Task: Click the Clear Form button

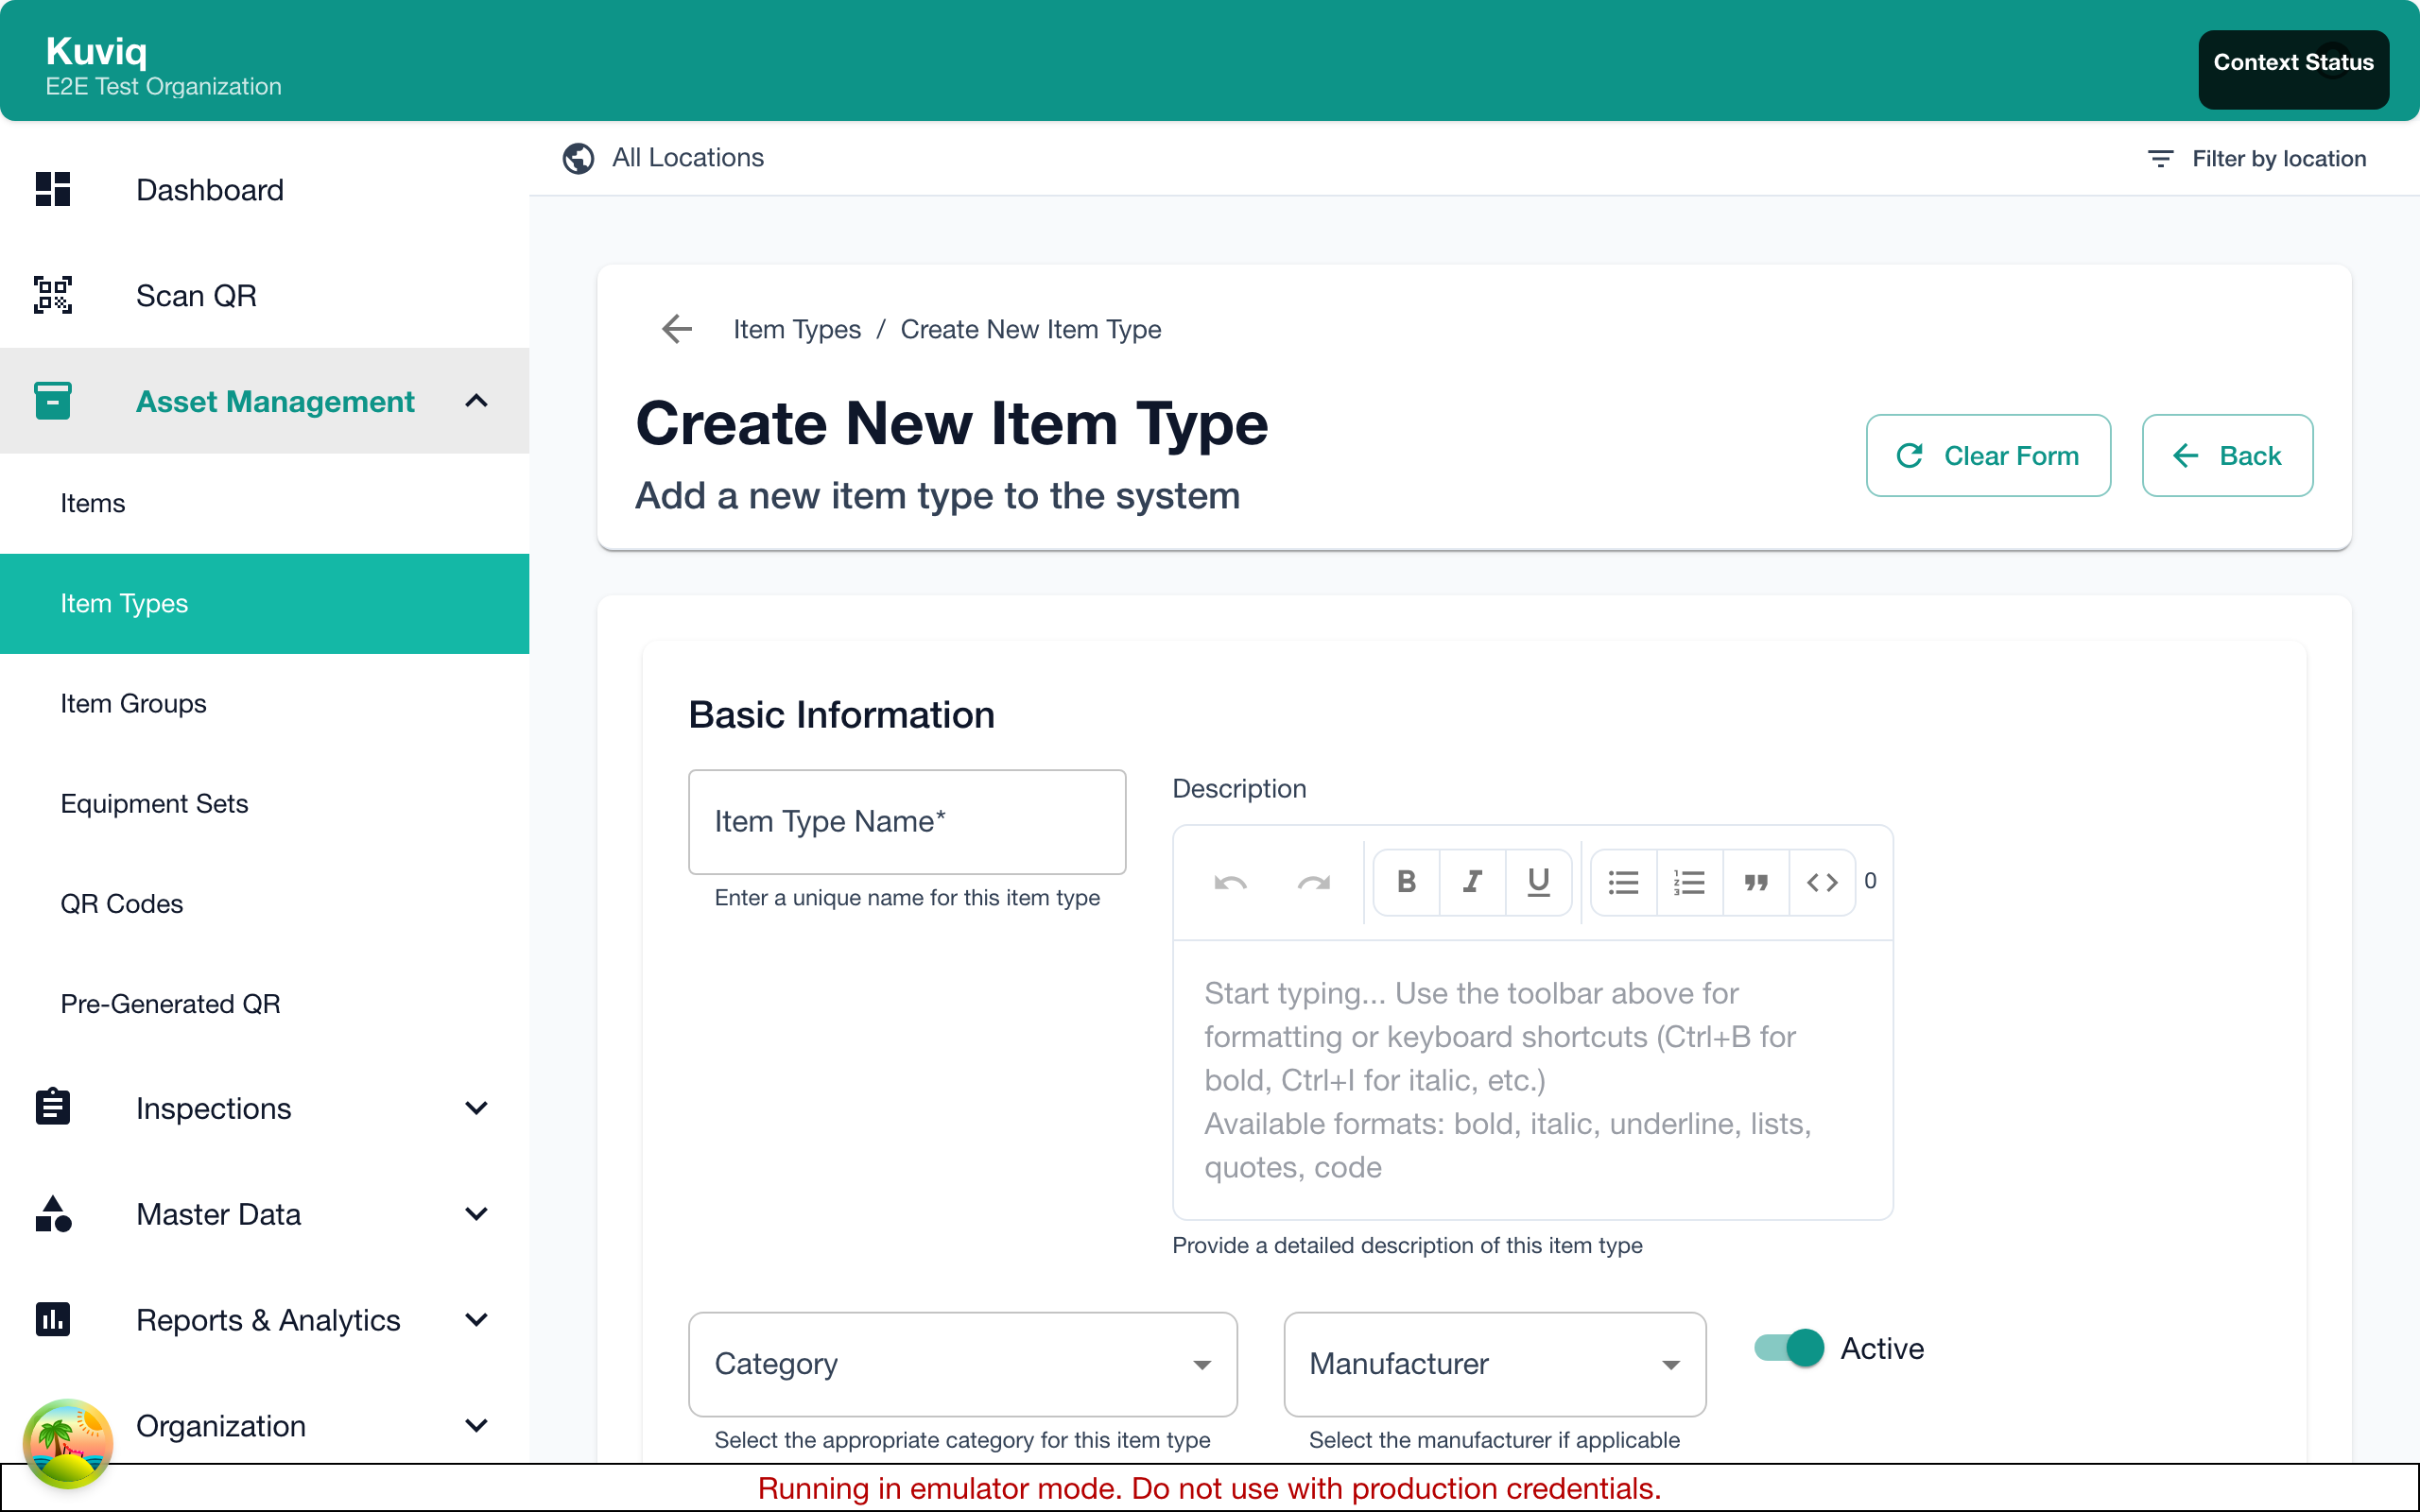Action: click(x=1988, y=455)
